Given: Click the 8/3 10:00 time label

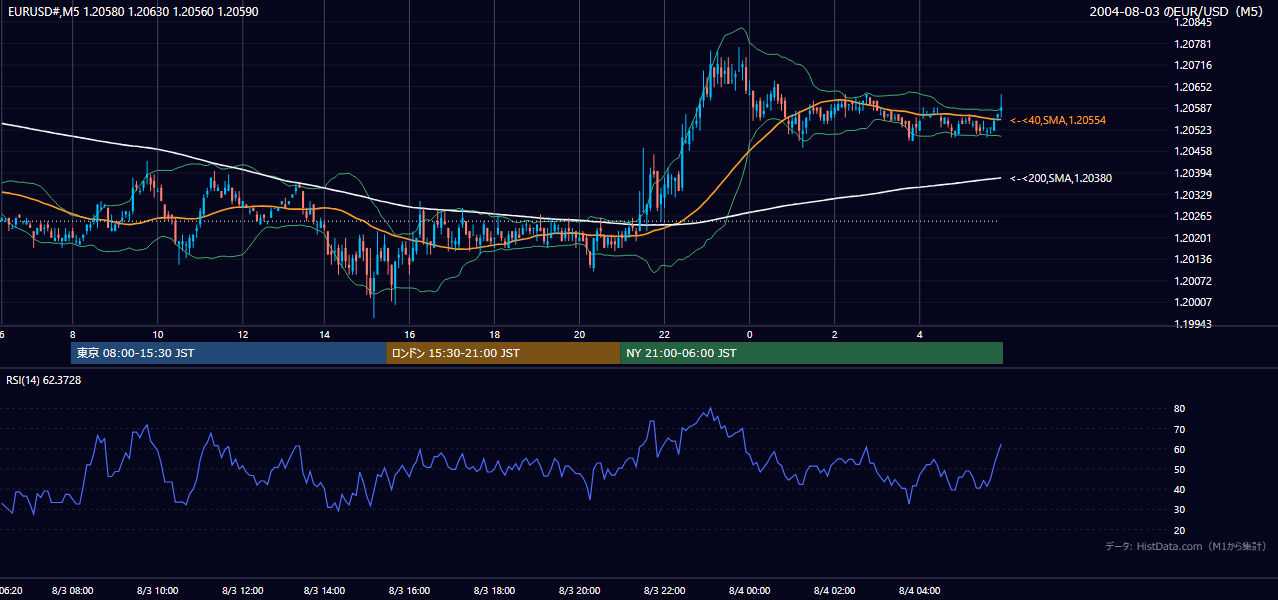Looking at the screenshot, I should 158,591.
